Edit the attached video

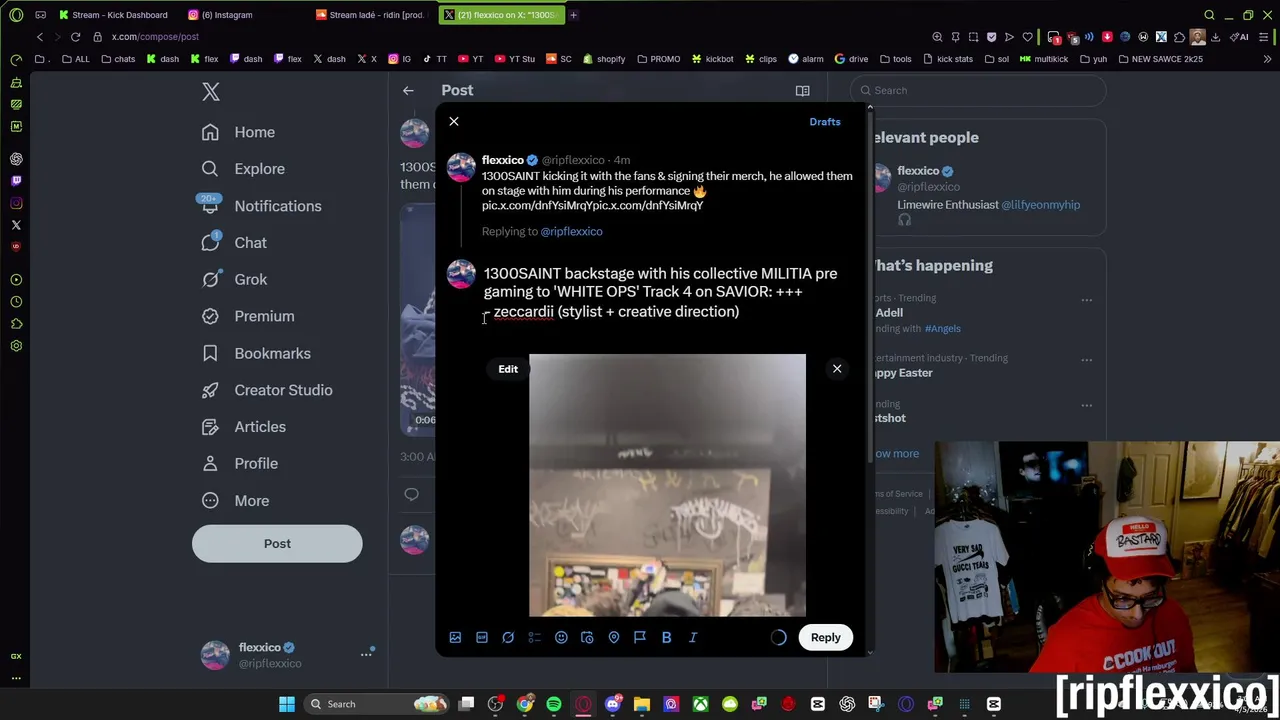pyautogui.click(x=508, y=369)
